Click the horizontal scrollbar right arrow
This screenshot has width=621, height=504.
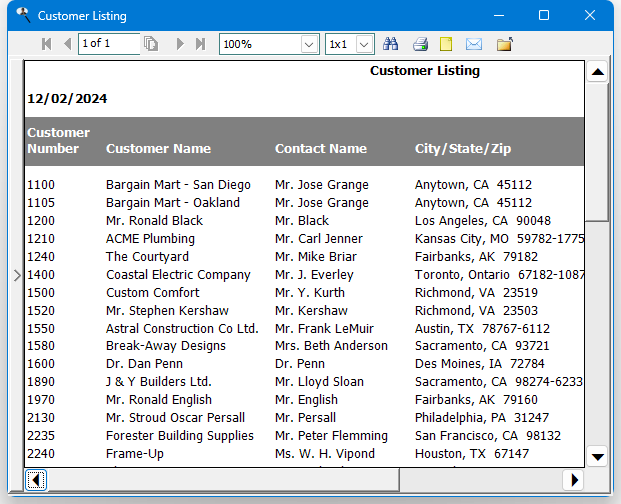pyautogui.click(x=573, y=480)
